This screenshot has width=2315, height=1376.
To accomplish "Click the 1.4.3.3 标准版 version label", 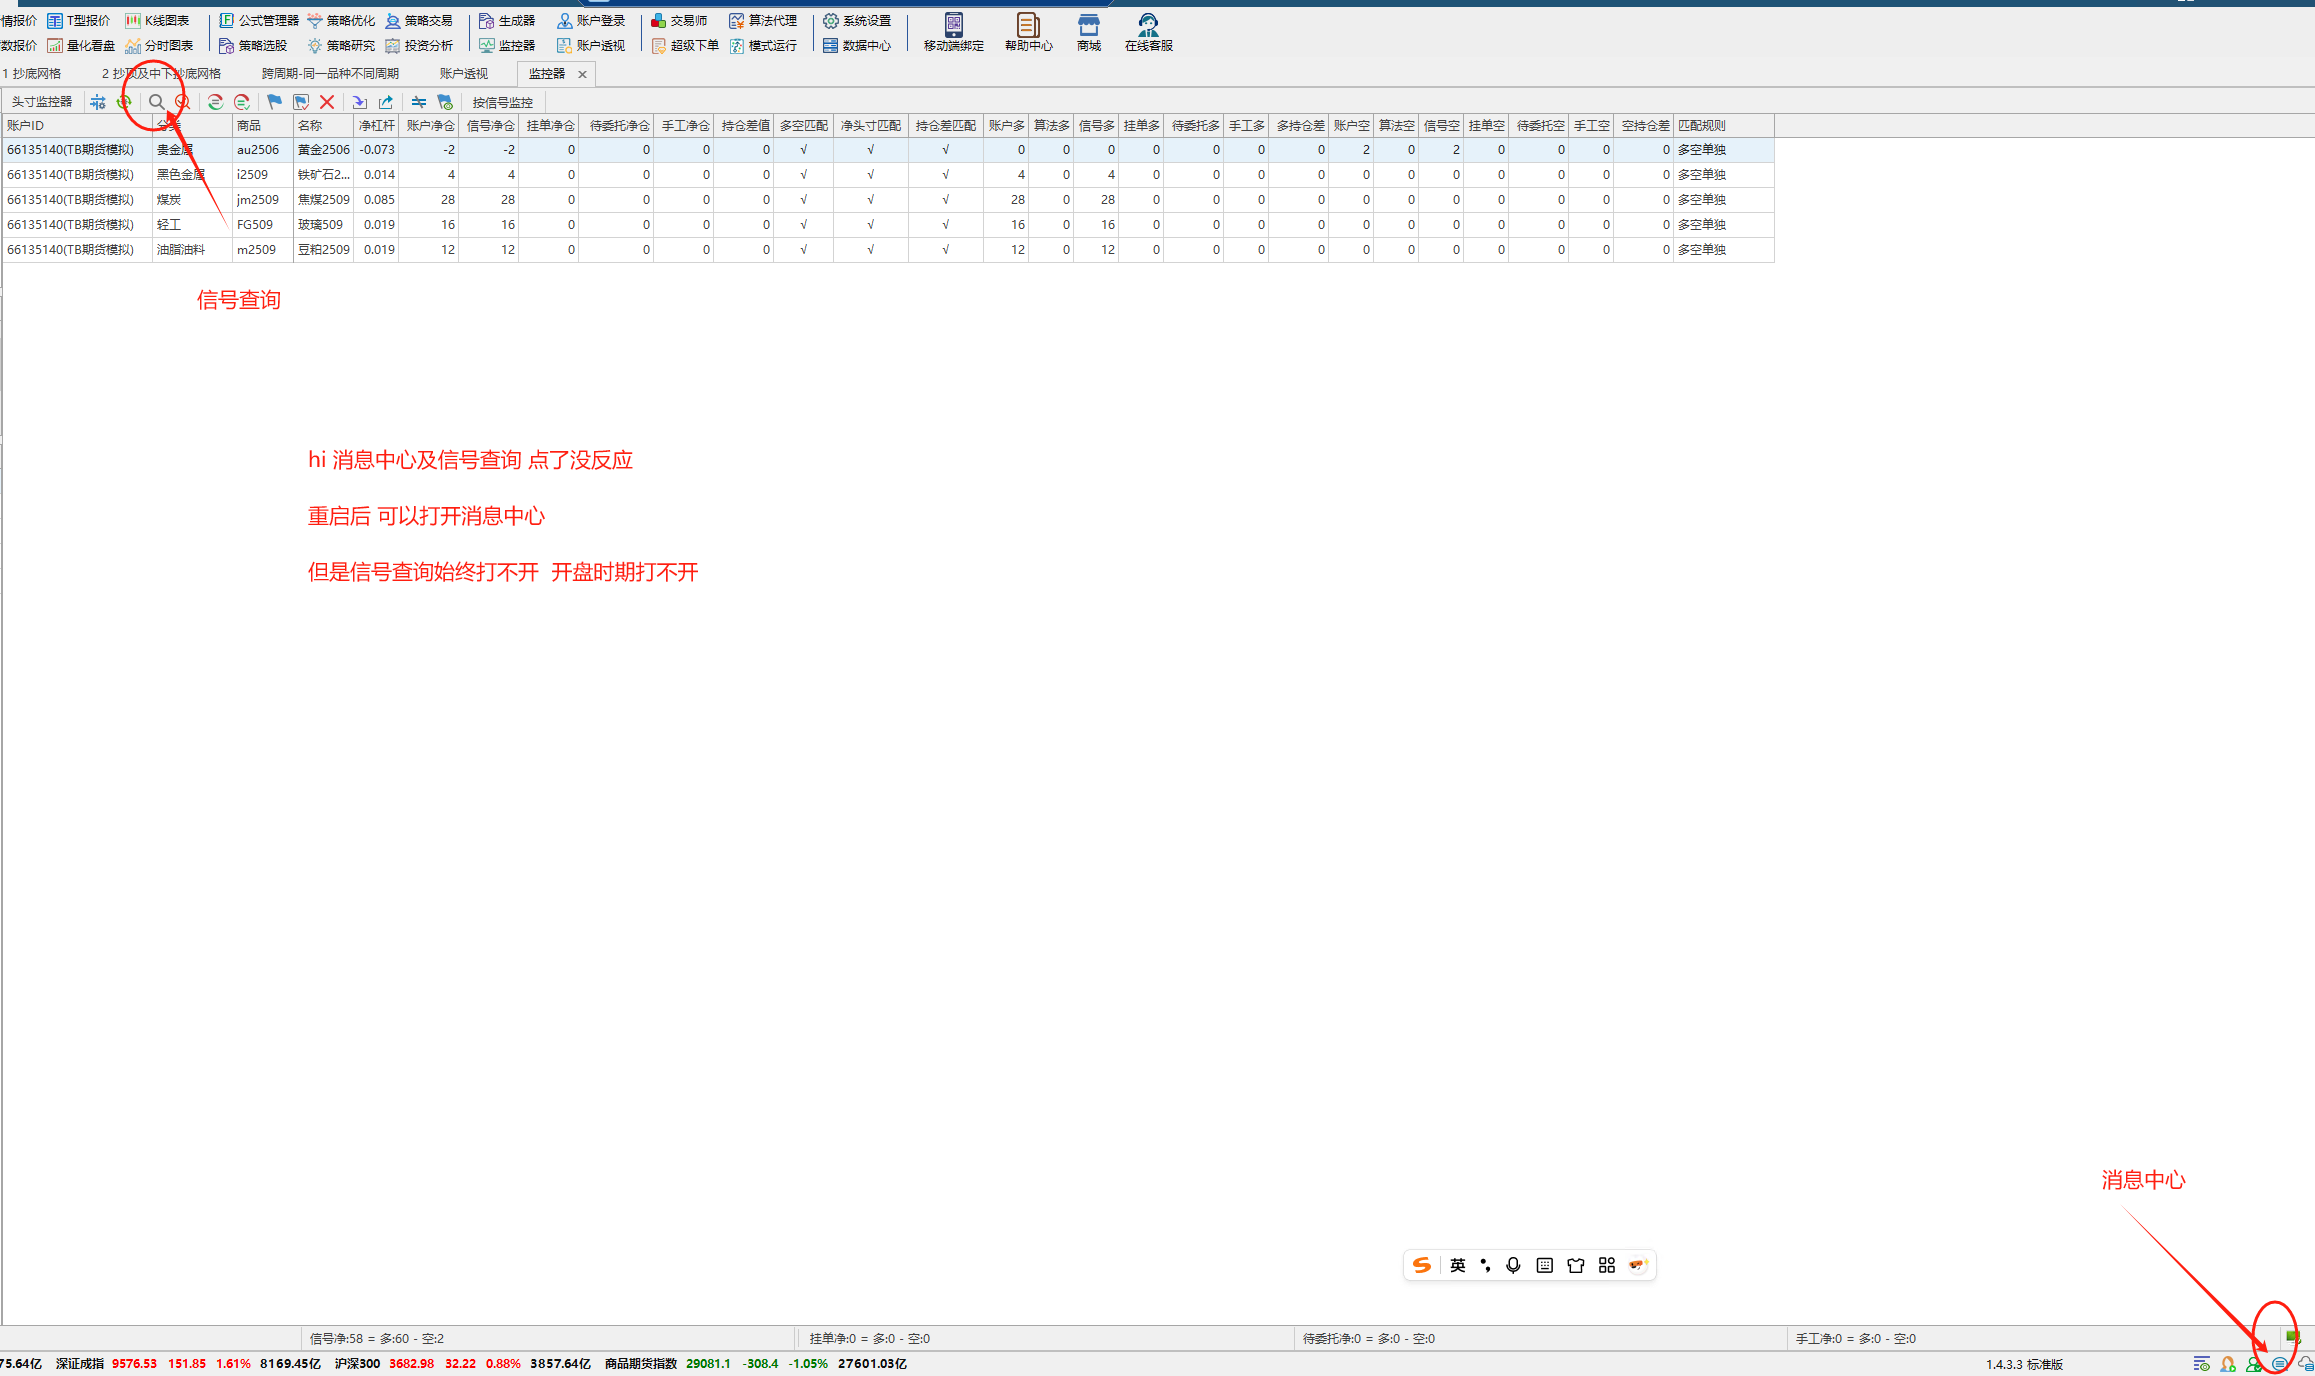I will [x=2024, y=1364].
